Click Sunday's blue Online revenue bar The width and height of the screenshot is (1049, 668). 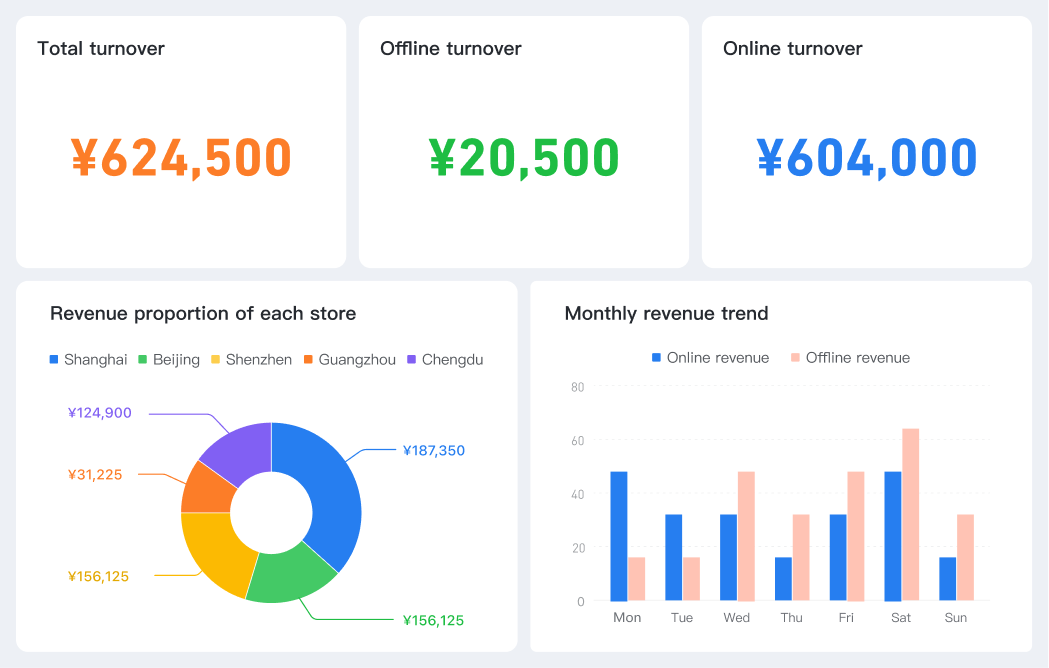click(x=947, y=579)
